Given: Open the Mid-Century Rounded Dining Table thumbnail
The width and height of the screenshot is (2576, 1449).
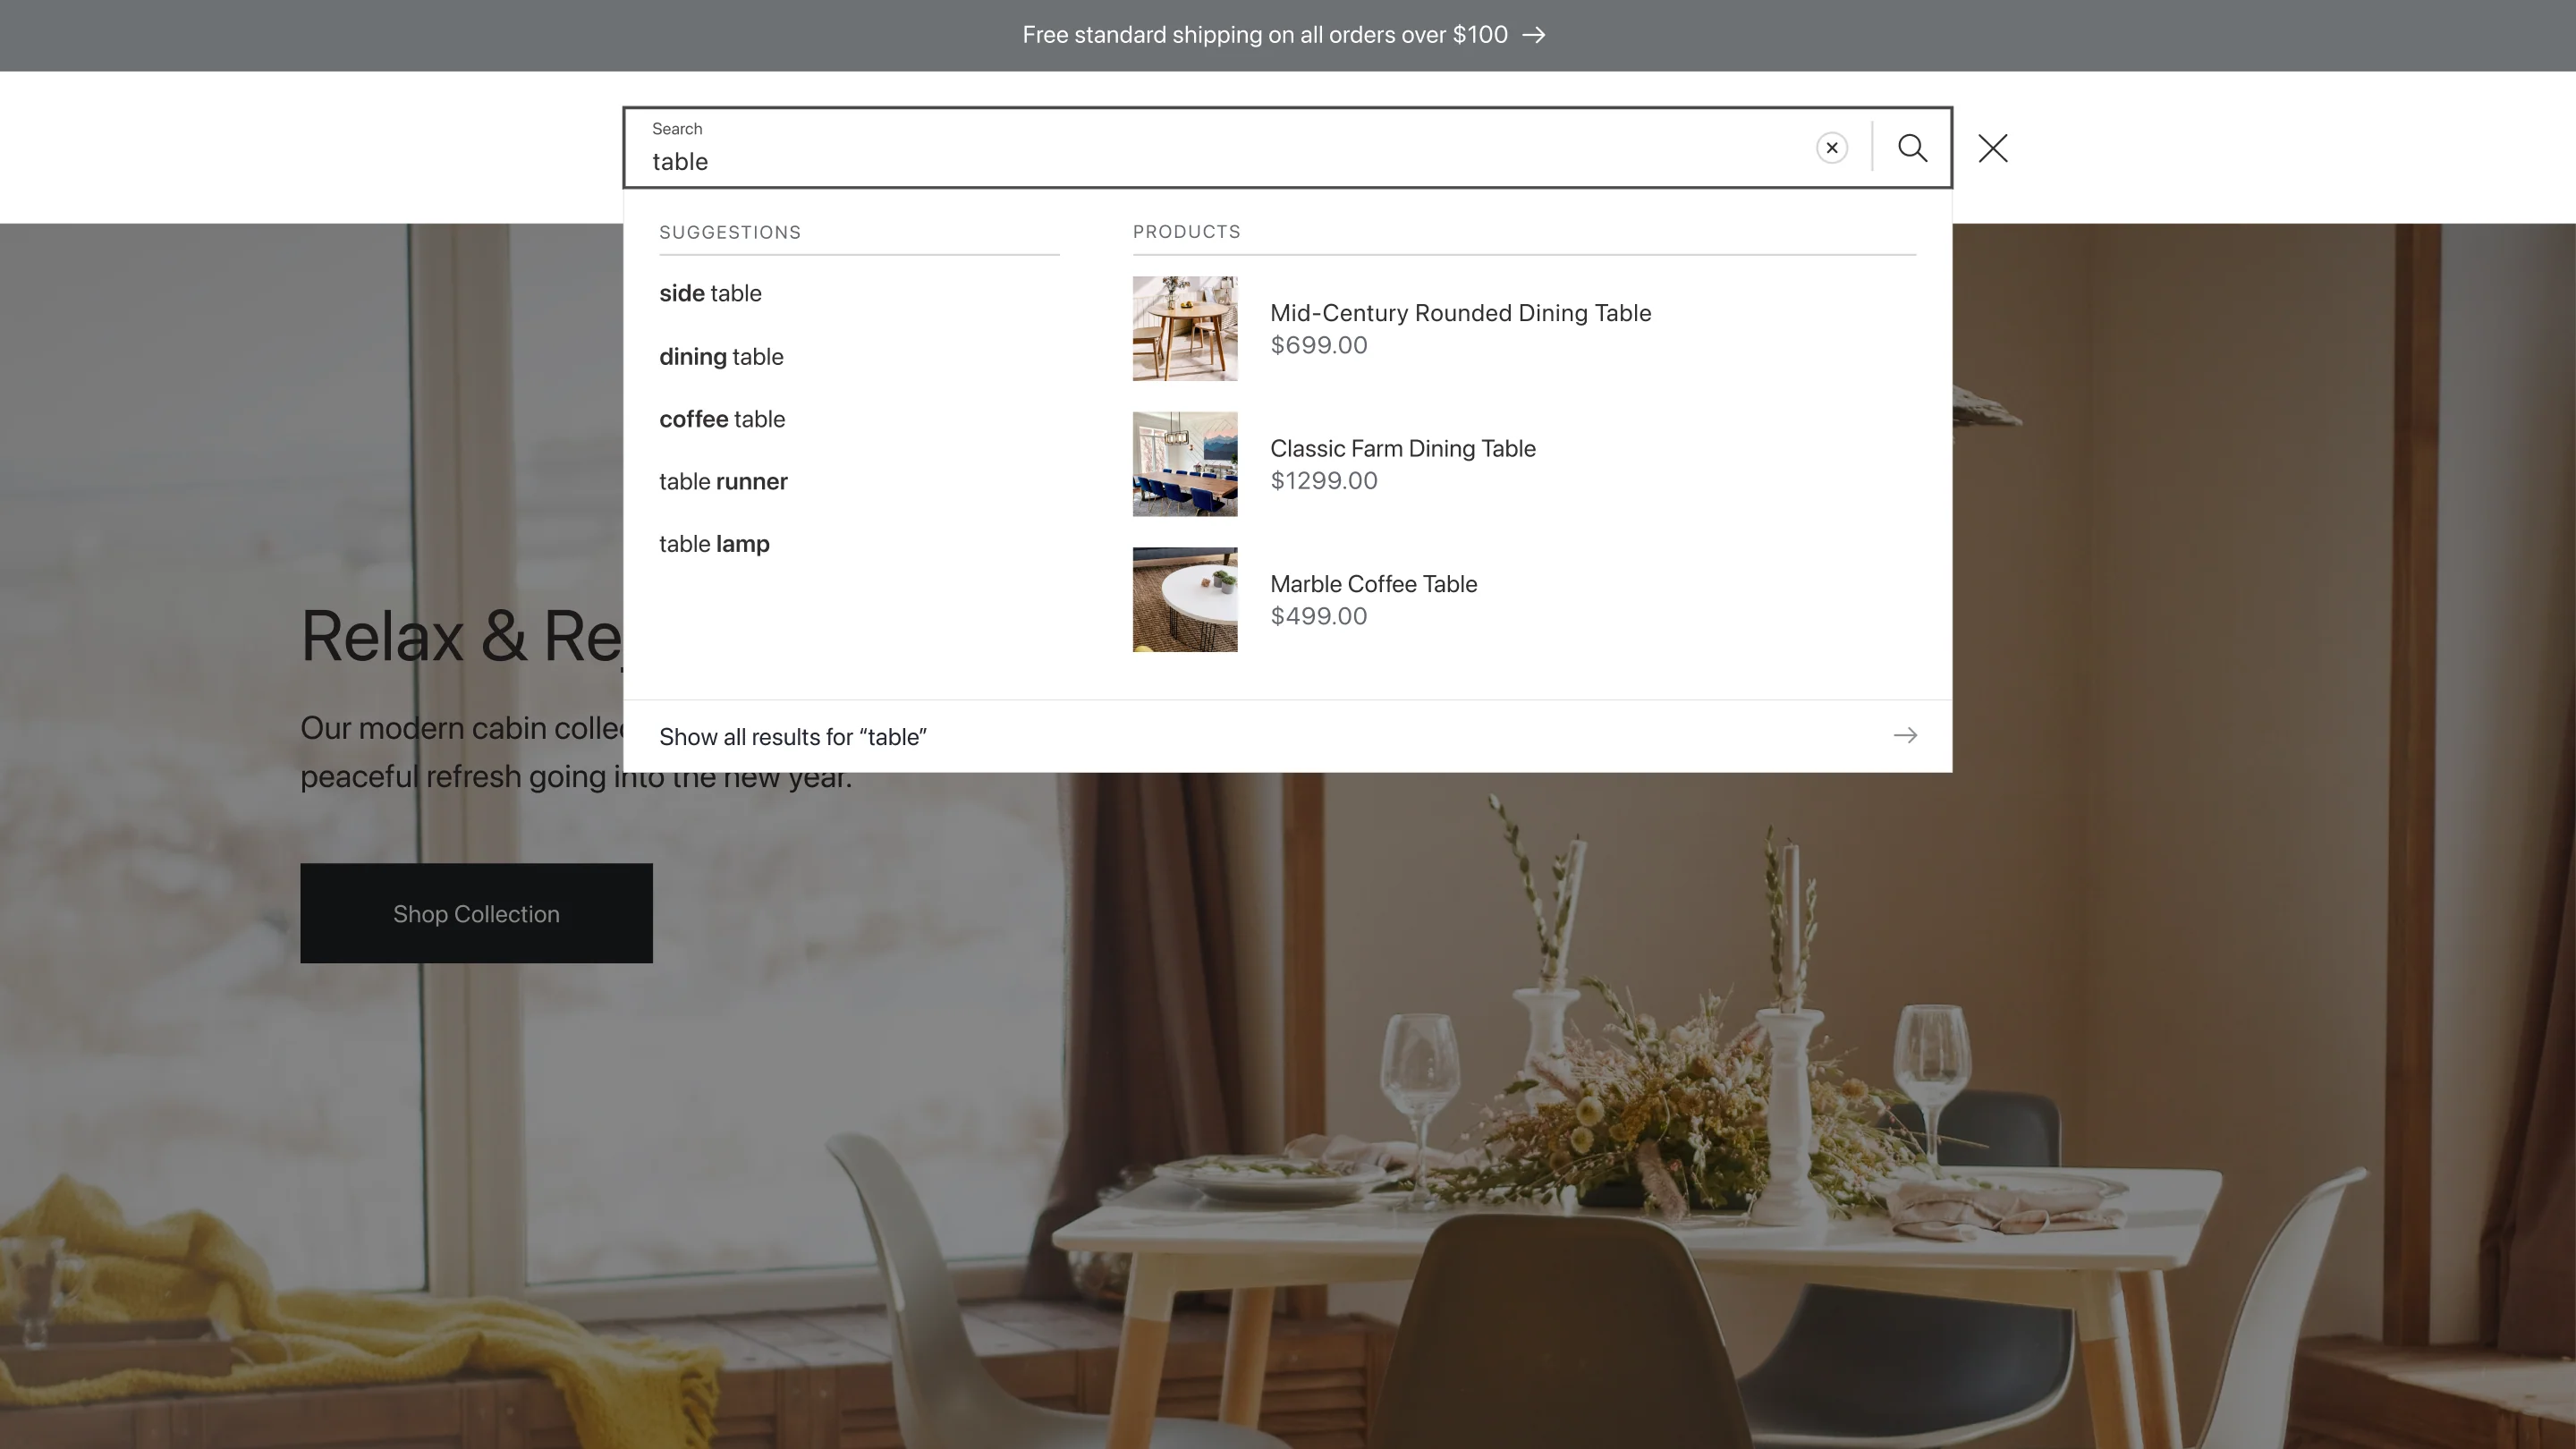Looking at the screenshot, I should tap(1185, 329).
